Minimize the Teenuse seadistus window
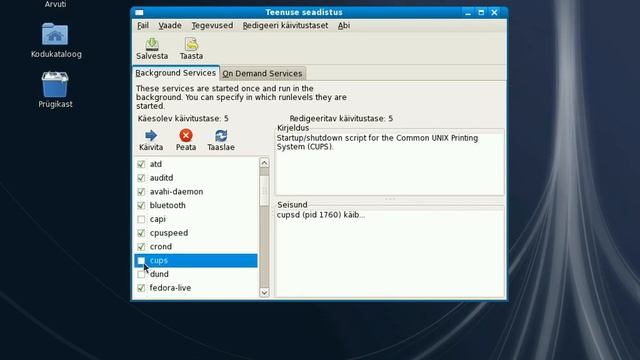The image size is (640, 360). coord(468,13)
